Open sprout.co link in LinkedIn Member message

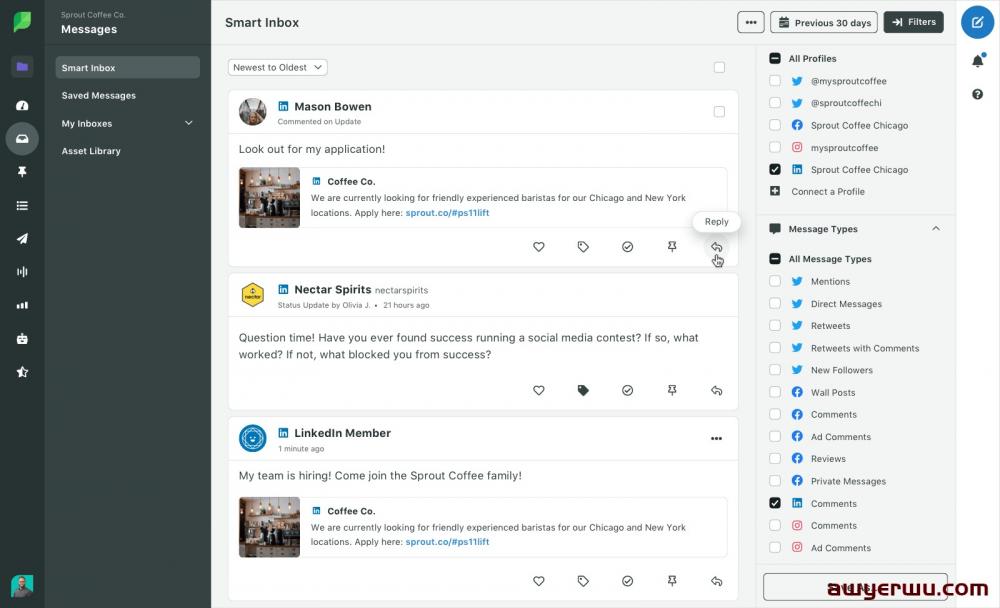click(x=447, y=542)
